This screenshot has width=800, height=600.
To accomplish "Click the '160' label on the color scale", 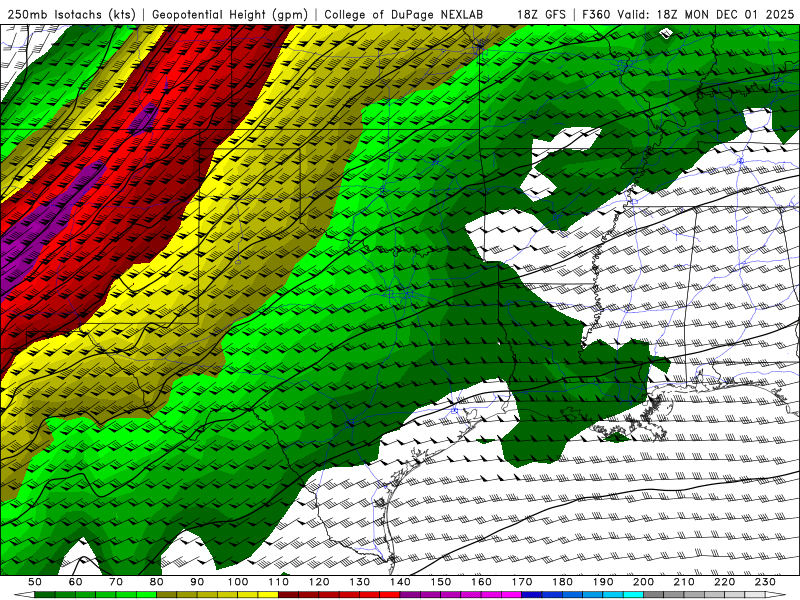I will point(481,582).
